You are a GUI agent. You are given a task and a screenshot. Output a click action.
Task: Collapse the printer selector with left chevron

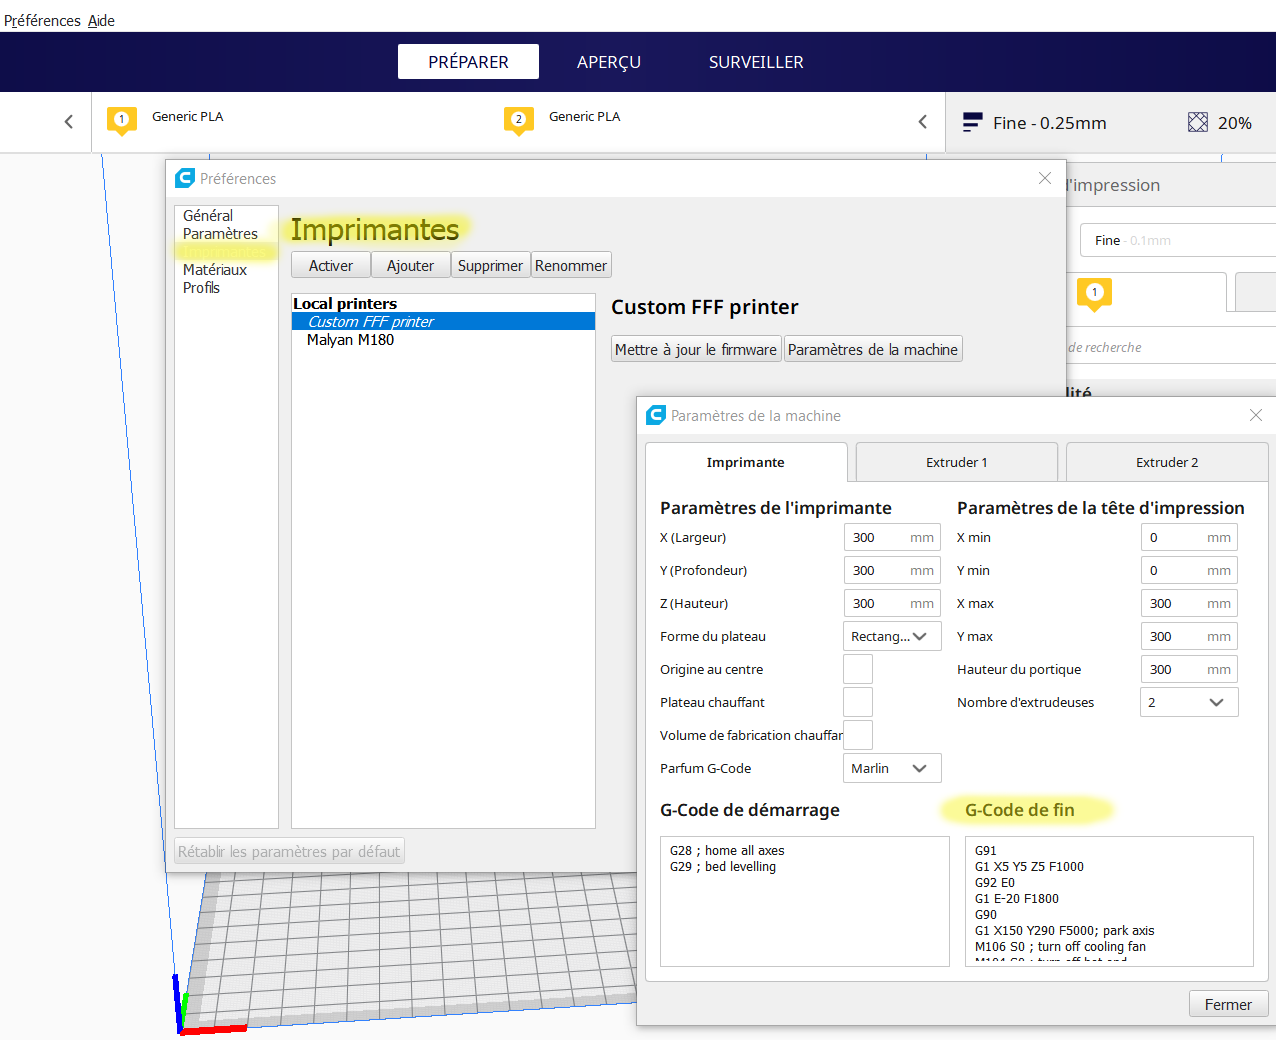(x=68, y=122)
